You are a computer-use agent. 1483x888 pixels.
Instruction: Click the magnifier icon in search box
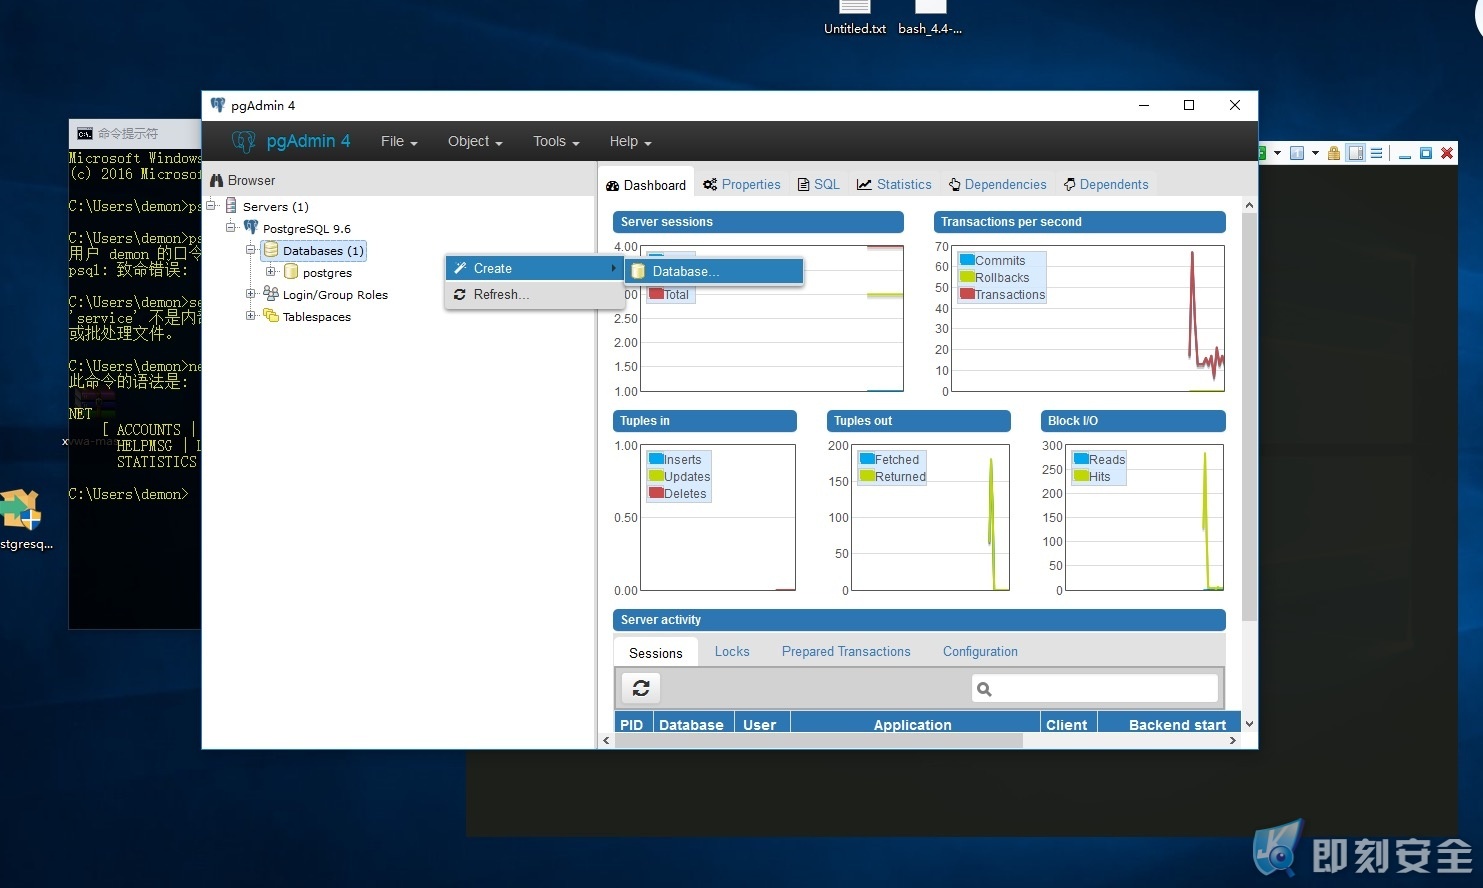coord(984,689)
